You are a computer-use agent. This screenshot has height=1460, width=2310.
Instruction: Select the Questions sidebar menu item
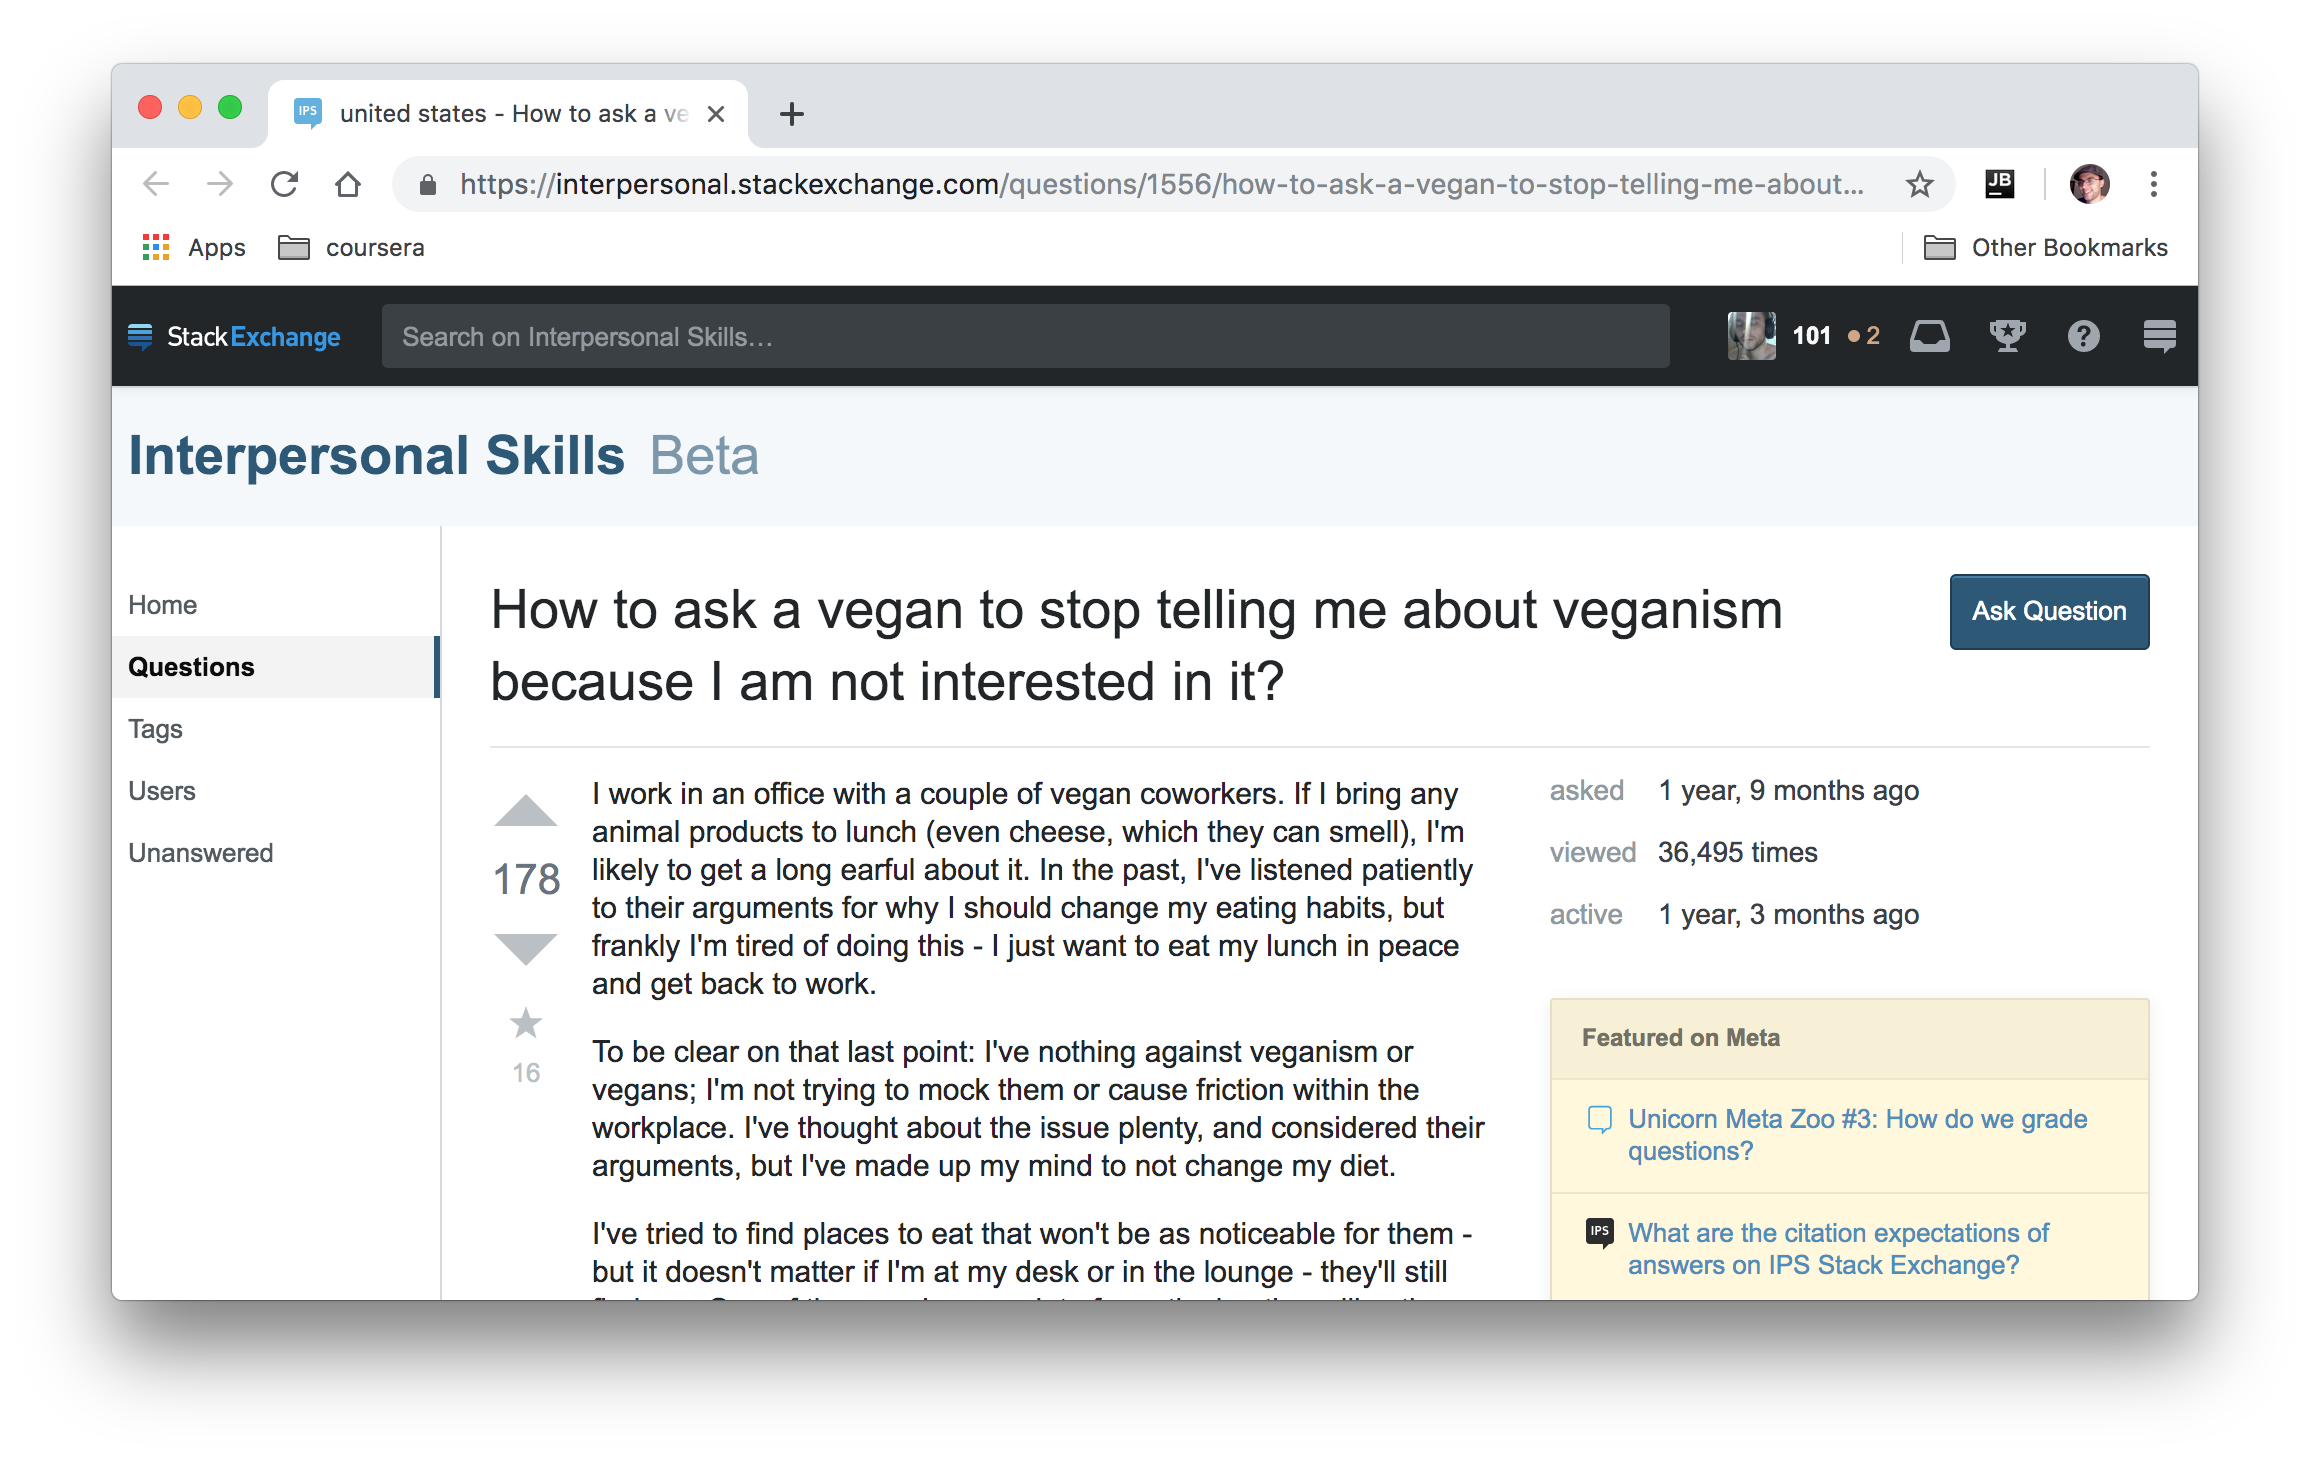(188, 666)
